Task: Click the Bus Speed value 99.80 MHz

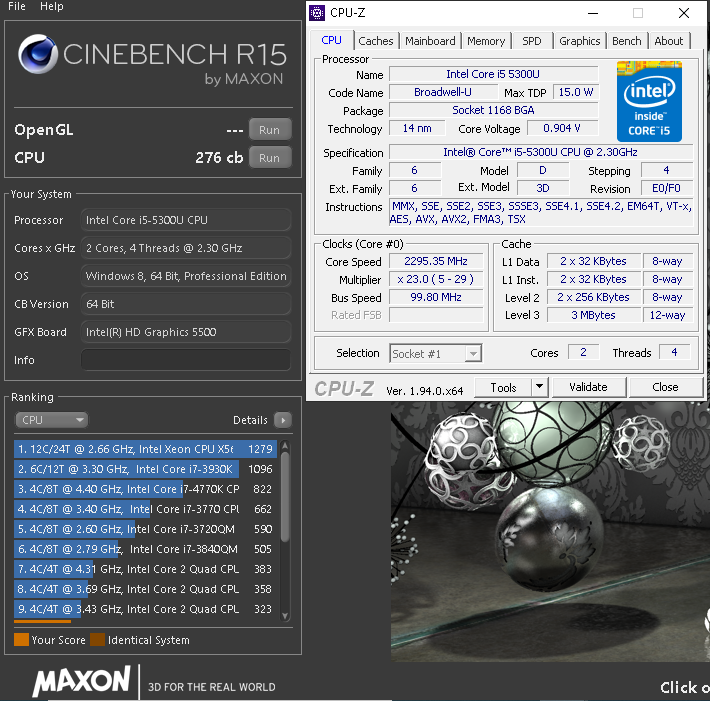Action: pyautogui.click(x=436, y=297)
